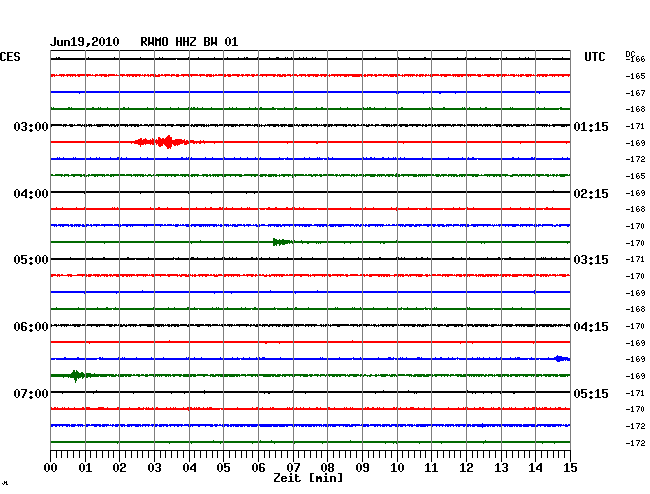Click the 02:15 UTC time label
This screenshot has width=650, height=494.
[591, 194]
